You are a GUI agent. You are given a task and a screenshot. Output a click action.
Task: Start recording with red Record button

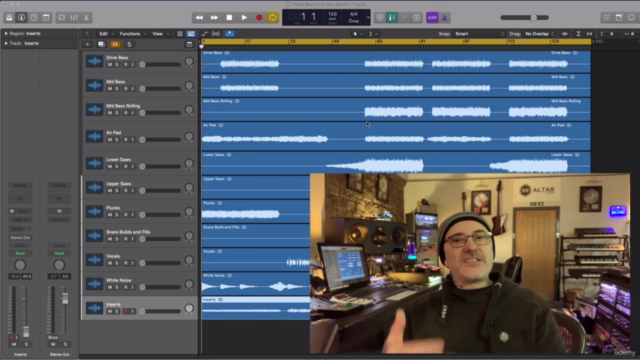click(x=259, y=18)
